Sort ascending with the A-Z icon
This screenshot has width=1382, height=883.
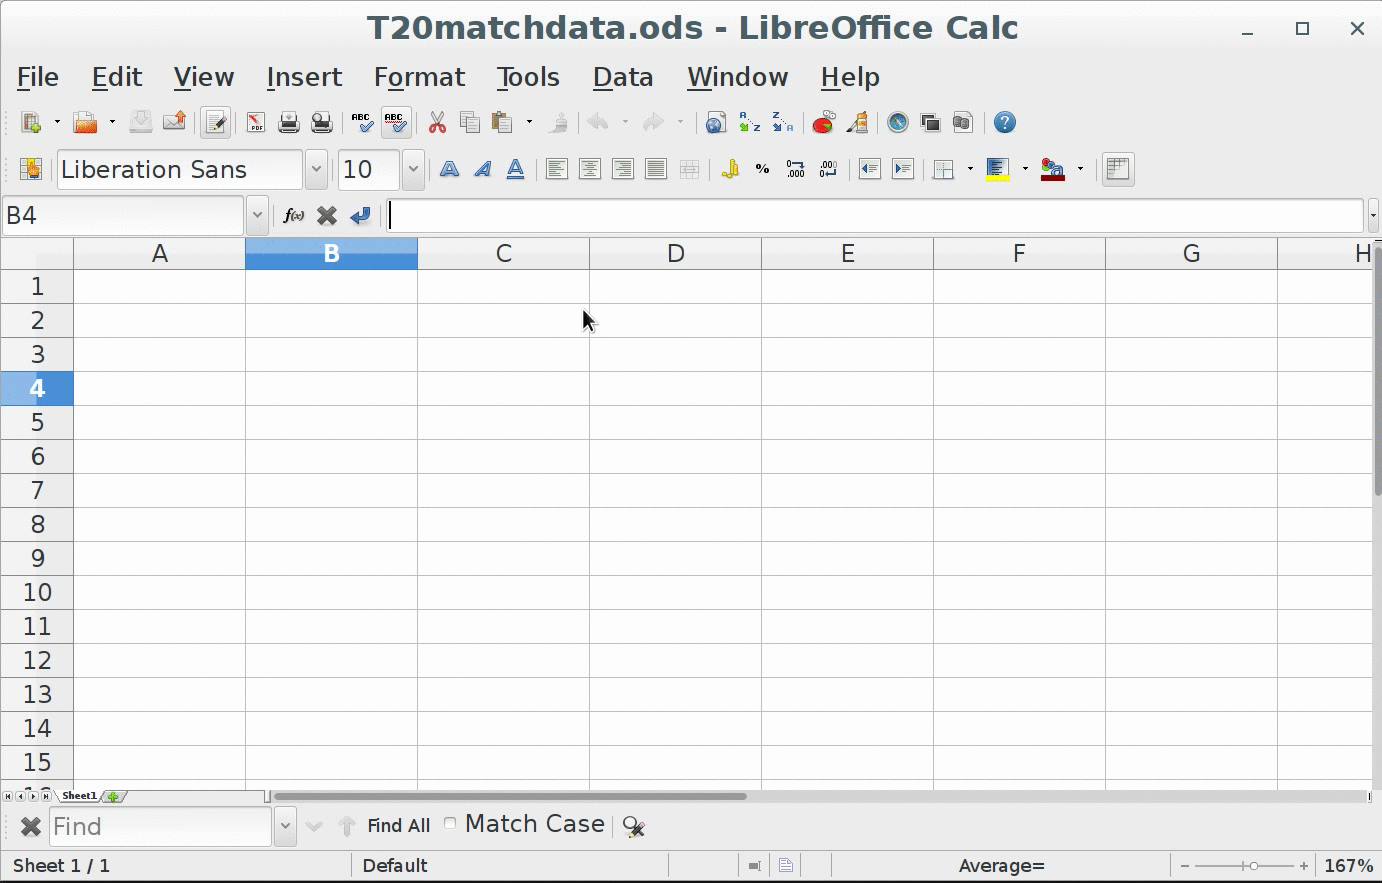(749, 123)
